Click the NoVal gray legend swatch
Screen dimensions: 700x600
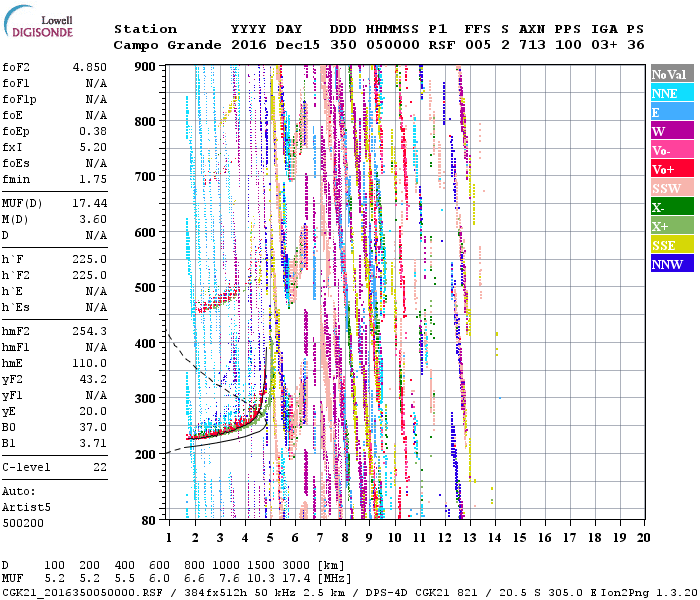[672, 74]
